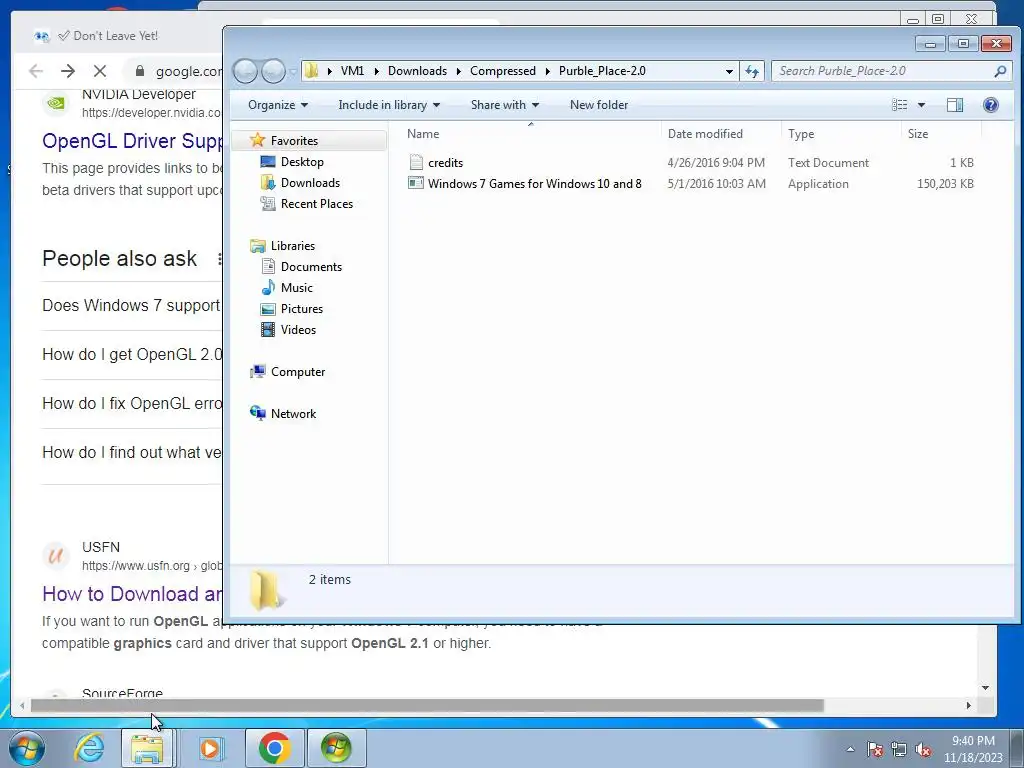This screenshot has height=768, width=1024.
Task: Click Chrome vertical scrollbar down arrow
Action: coord(985,687)
